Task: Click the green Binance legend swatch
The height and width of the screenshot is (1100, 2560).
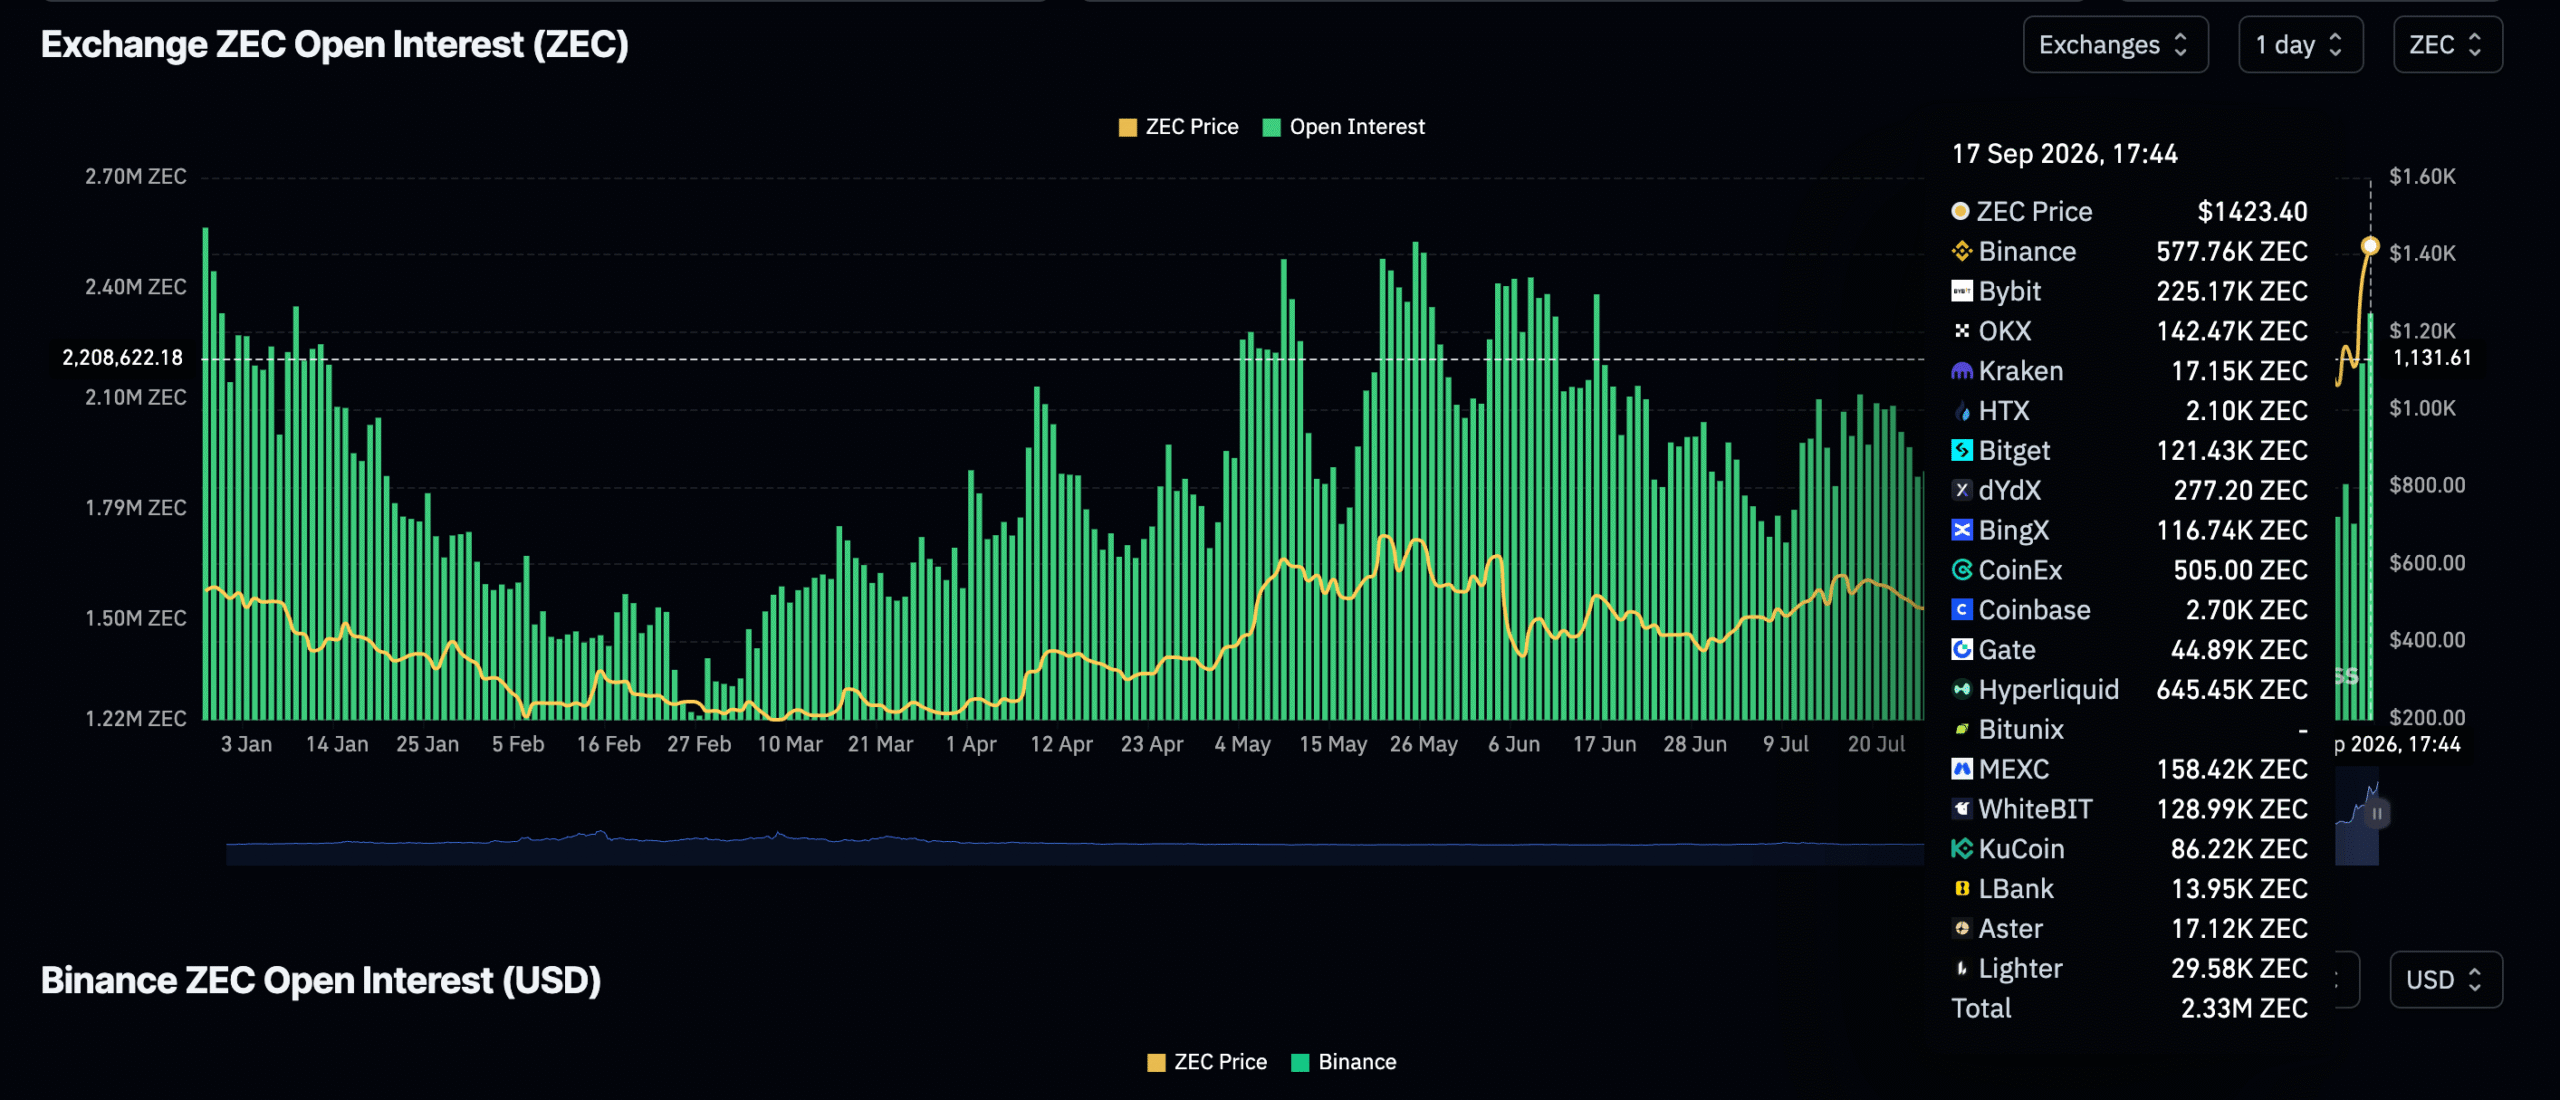Action: [x=1300, y=1062]
